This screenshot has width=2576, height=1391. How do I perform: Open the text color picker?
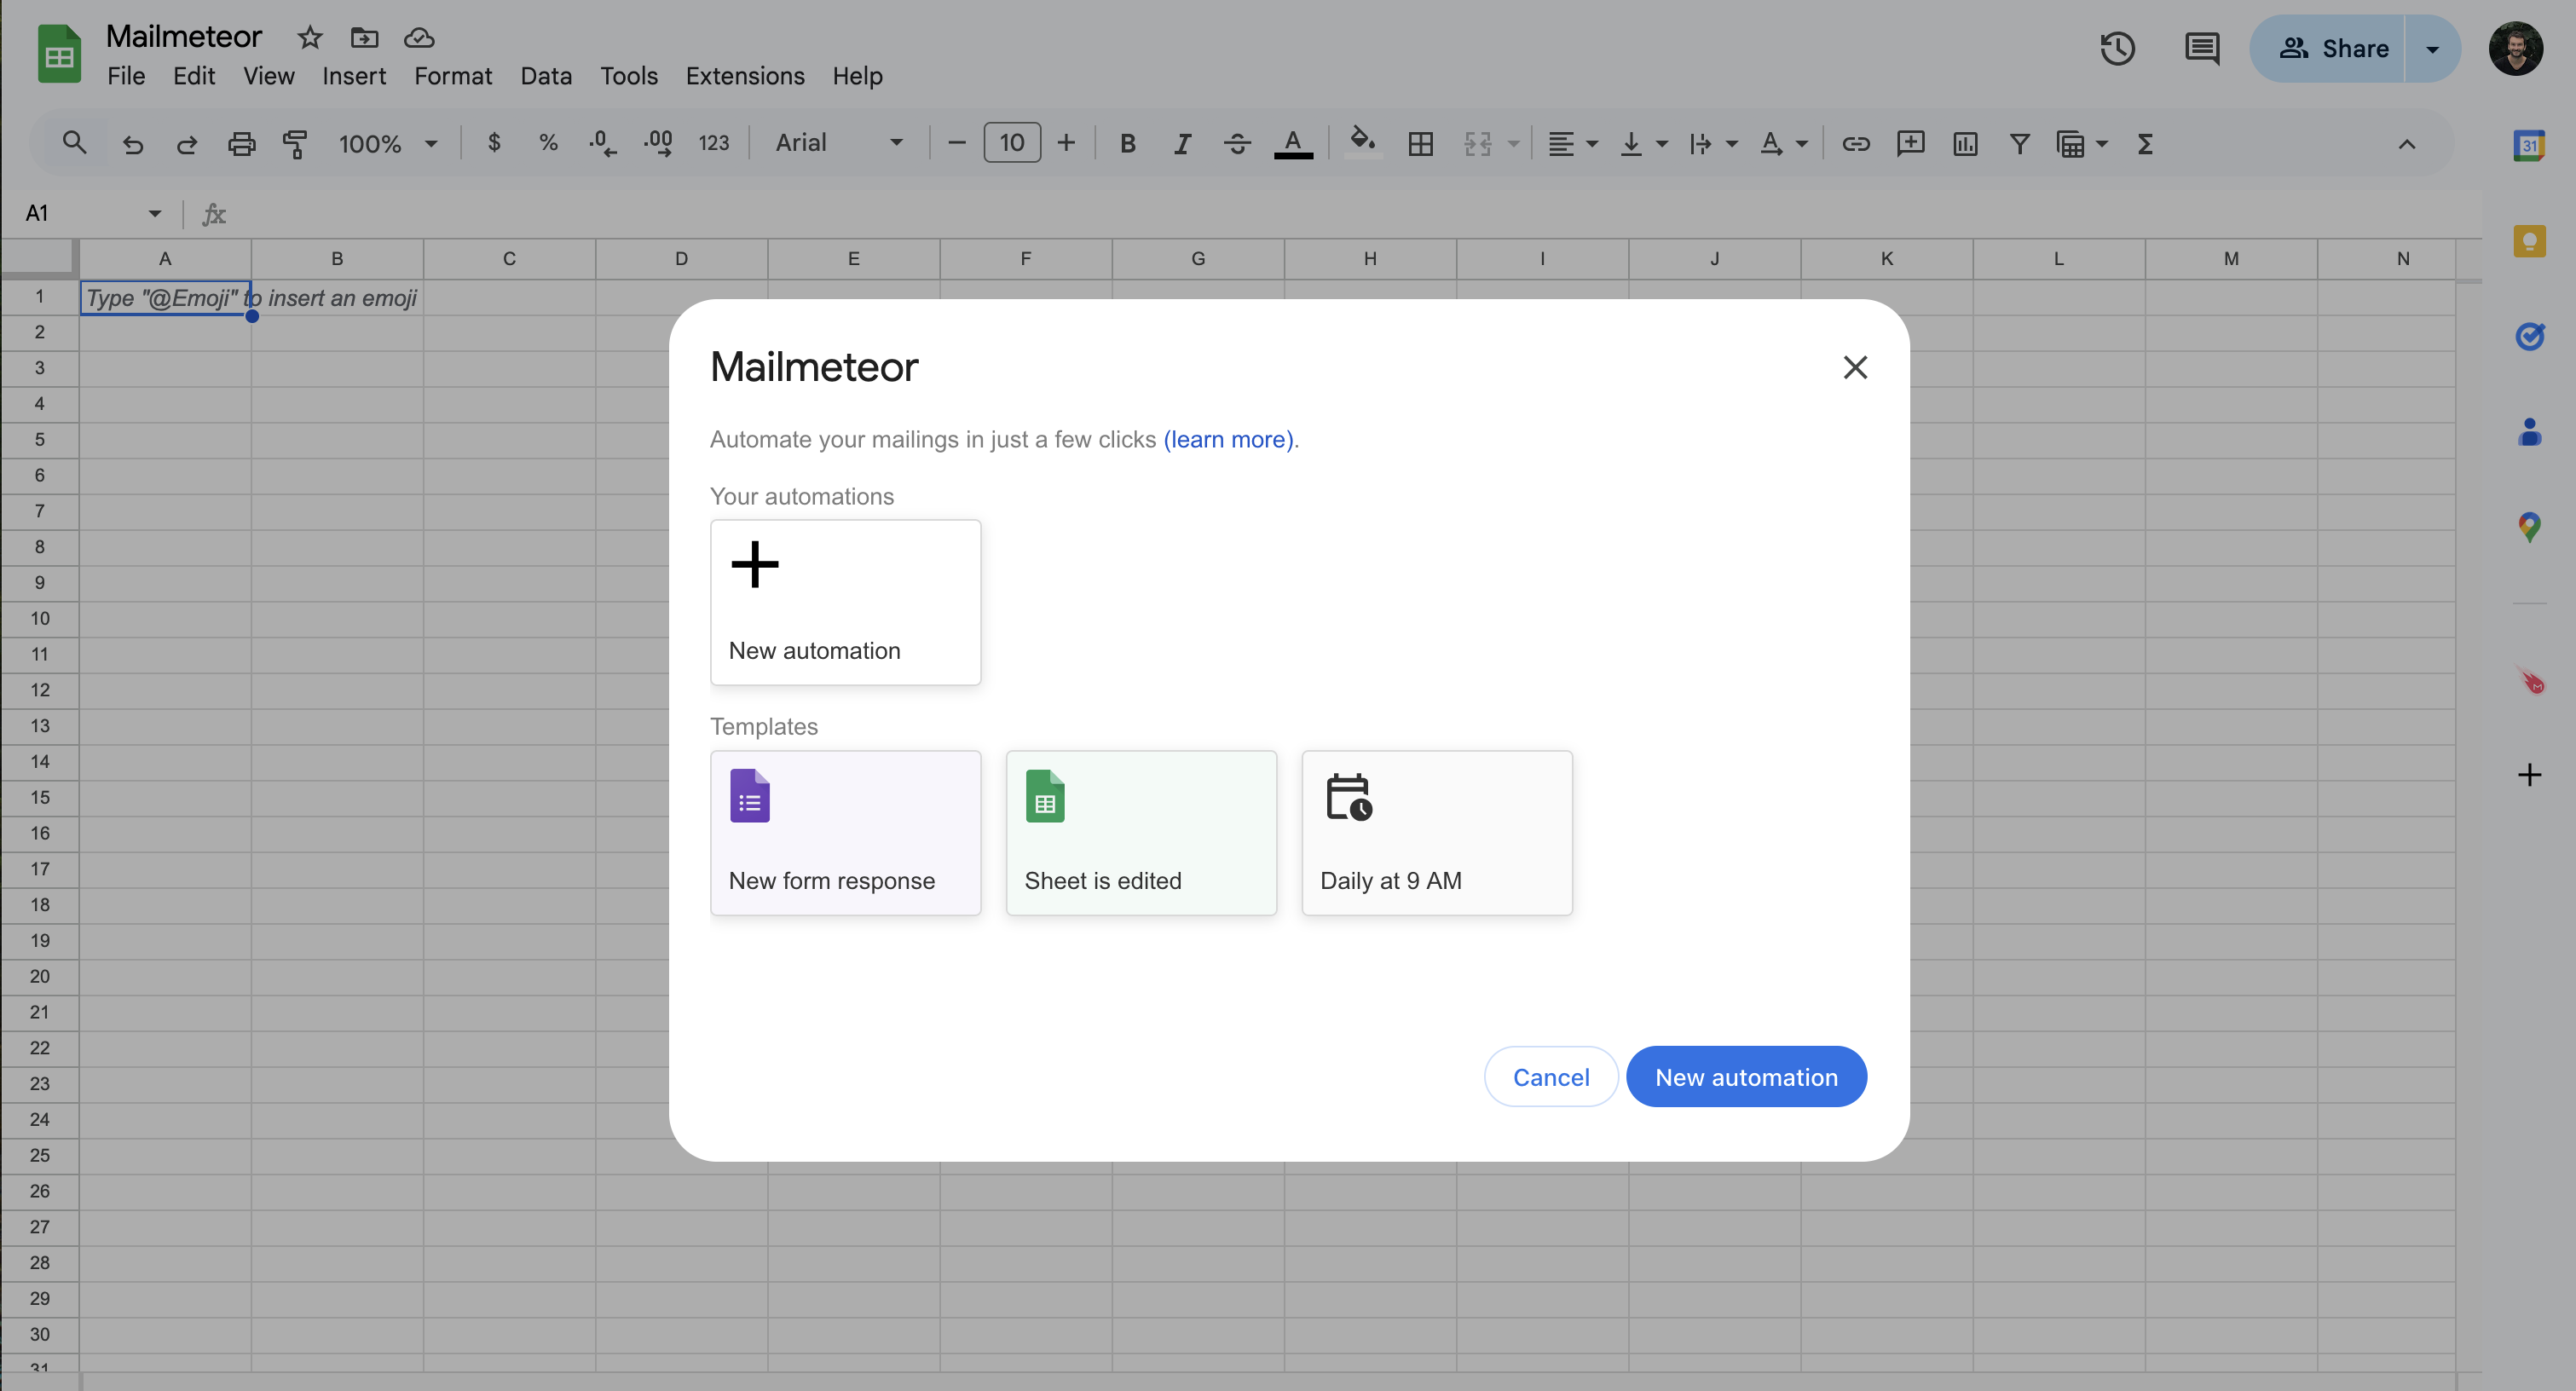(1292, 144)
